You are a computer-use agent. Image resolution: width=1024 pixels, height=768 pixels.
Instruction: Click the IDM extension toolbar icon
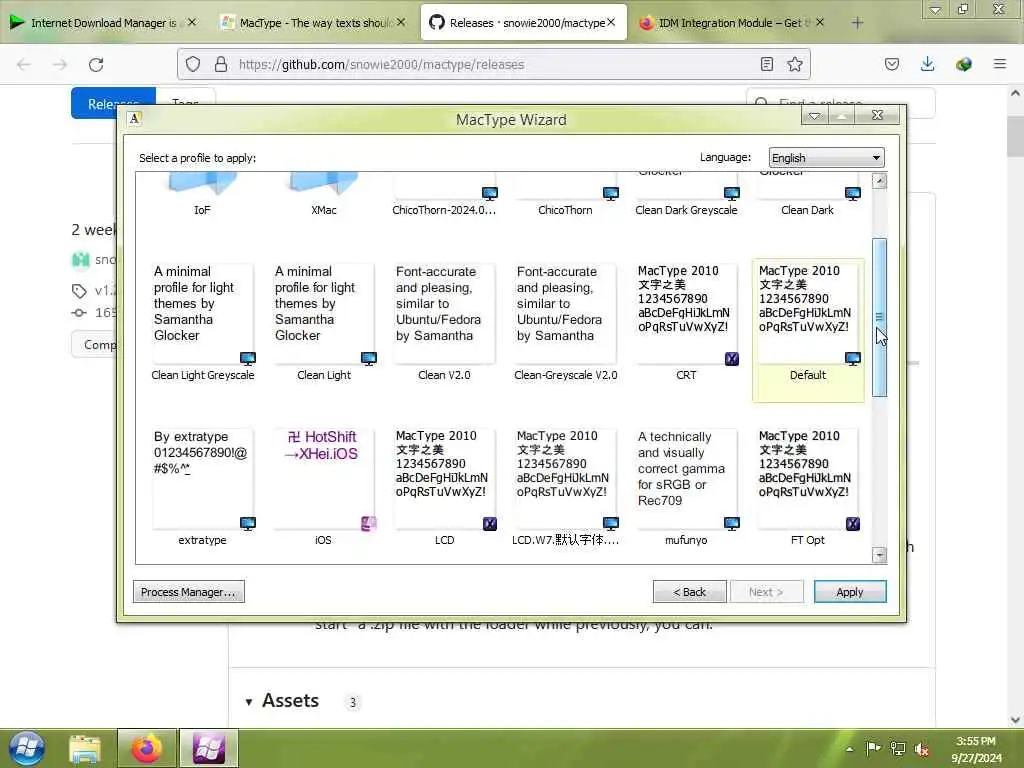point(964,64)
